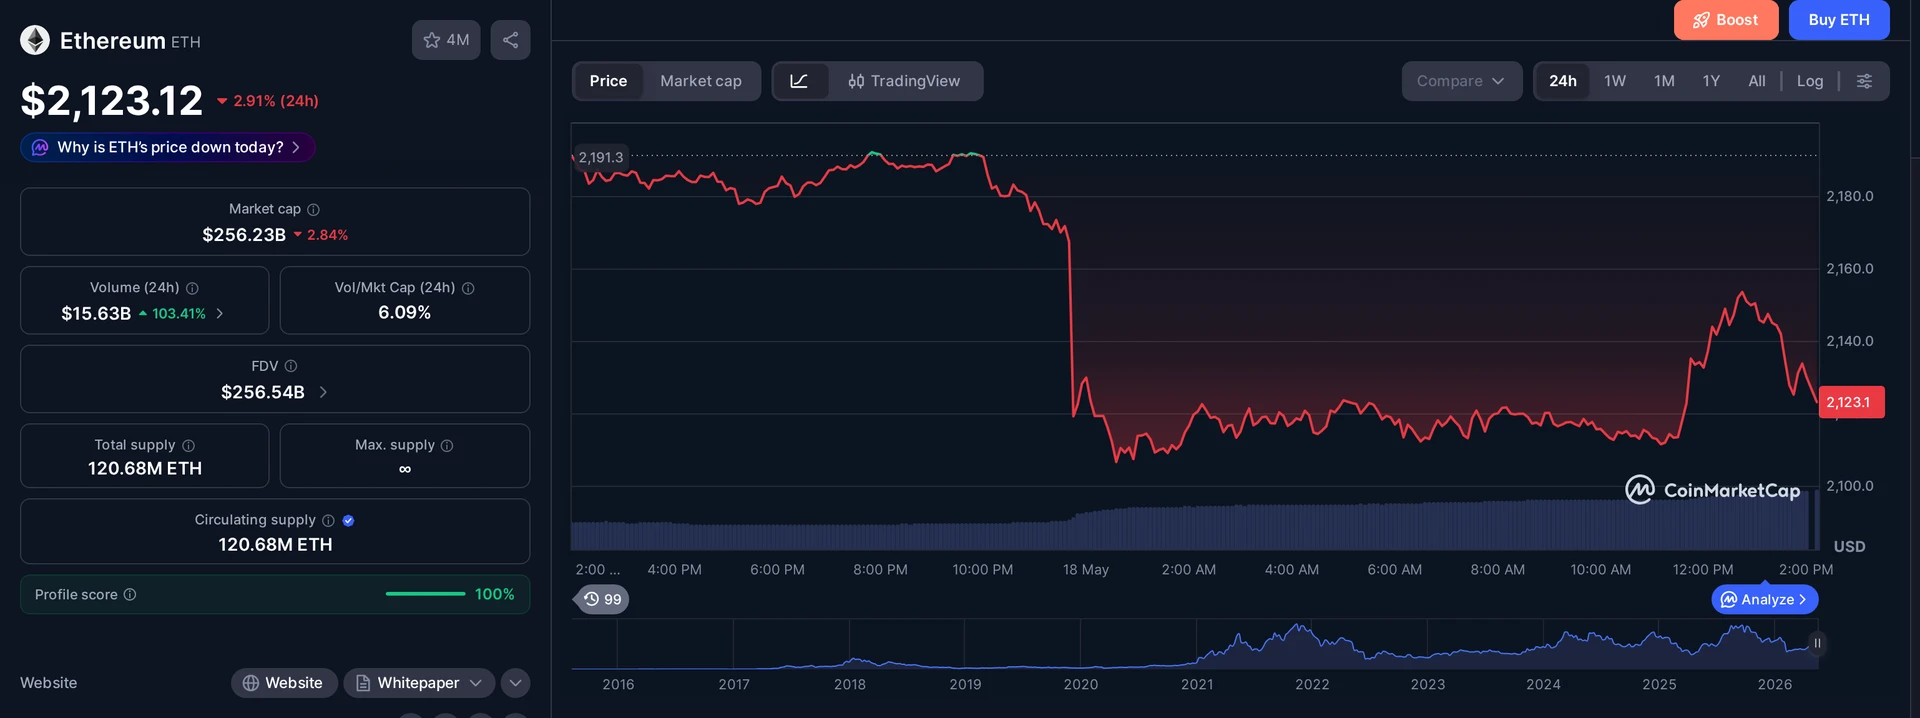Select the 24h time range
Image resolution: width=1920 pixels, height=718 pixels.
coord(1563,81)
